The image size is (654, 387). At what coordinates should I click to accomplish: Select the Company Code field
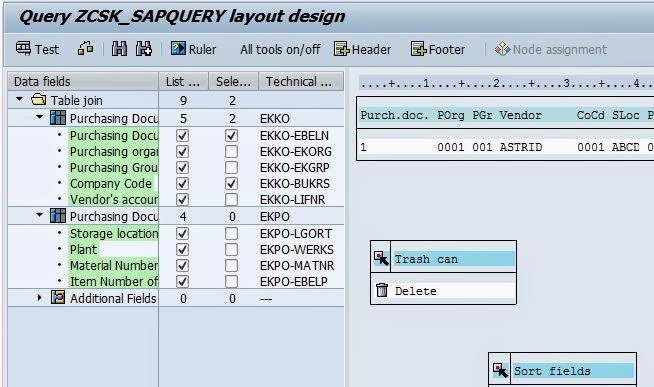[111, 183]
